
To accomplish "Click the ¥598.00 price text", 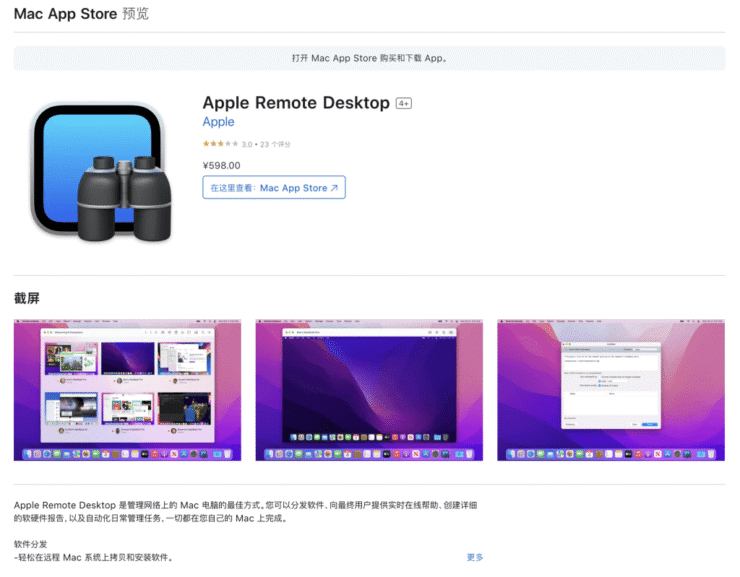I will click(x=221, y=165).
